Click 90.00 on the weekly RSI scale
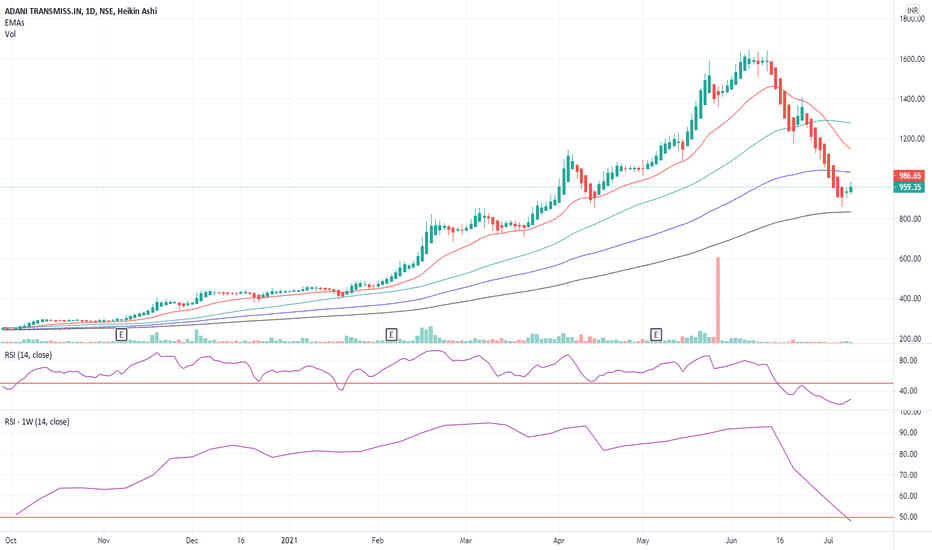The image size is (932, 550). coord(908,432)
